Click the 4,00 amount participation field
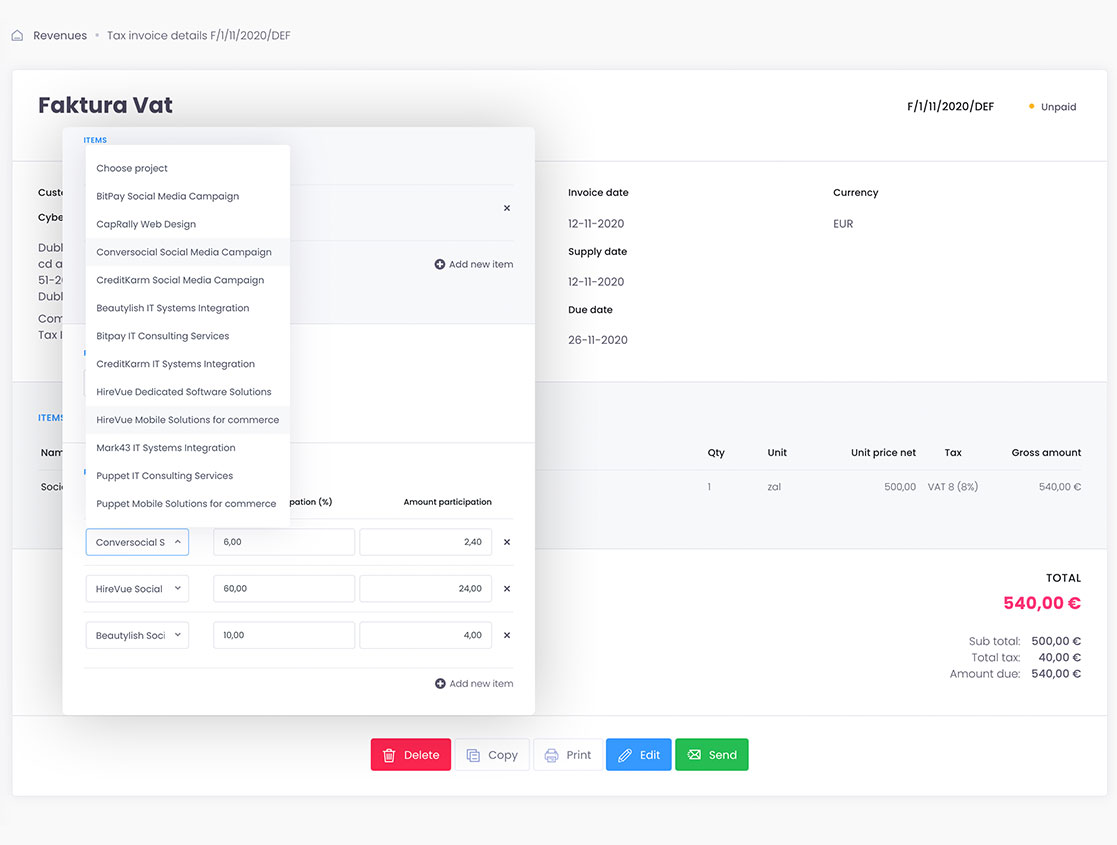Image resolution: width=1117 pixels, height=845 pixels. pos(425,635)
